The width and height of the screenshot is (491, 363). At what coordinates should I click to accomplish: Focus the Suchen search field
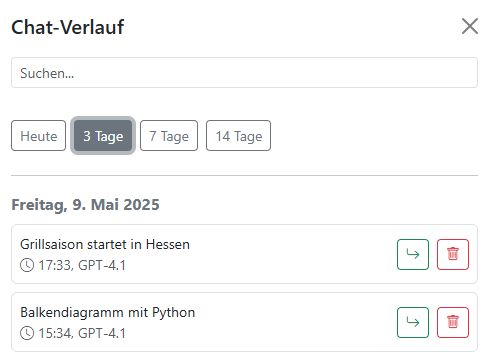click(x=244, y=73)
